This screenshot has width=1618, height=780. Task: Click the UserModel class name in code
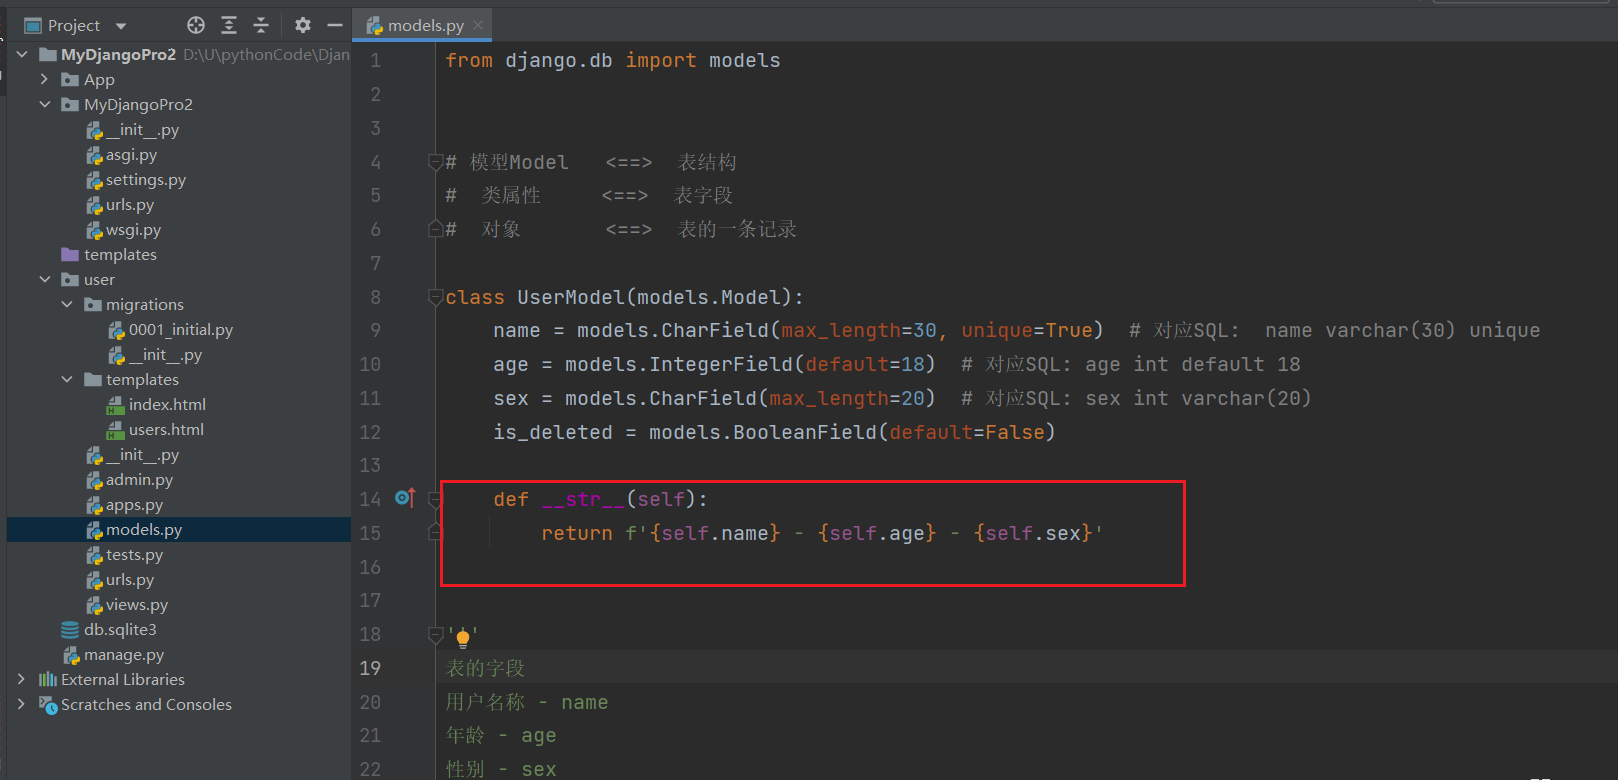(571, 297)
